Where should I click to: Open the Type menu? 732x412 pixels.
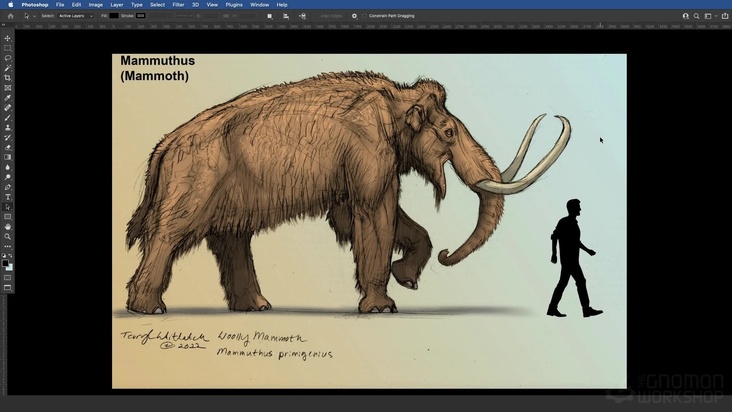pyautogui.click(x=137, y=5)
